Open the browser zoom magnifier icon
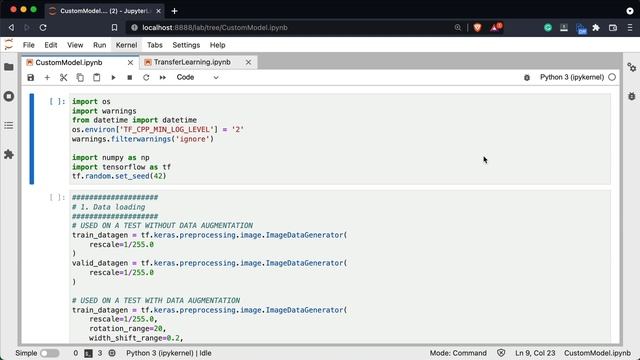The height and width of the screenshot is (360, 640). coord(458,27)
